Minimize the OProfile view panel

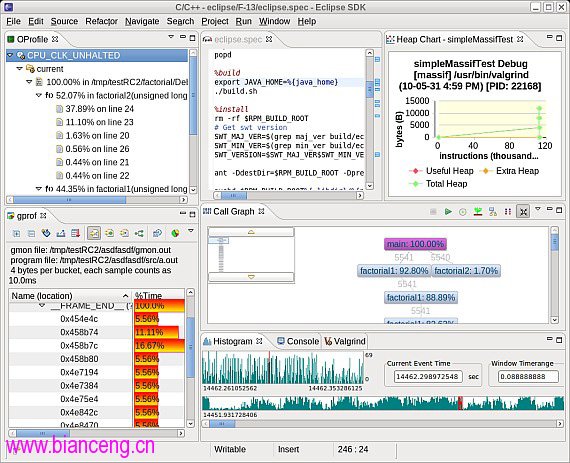[x=183, y=37]
